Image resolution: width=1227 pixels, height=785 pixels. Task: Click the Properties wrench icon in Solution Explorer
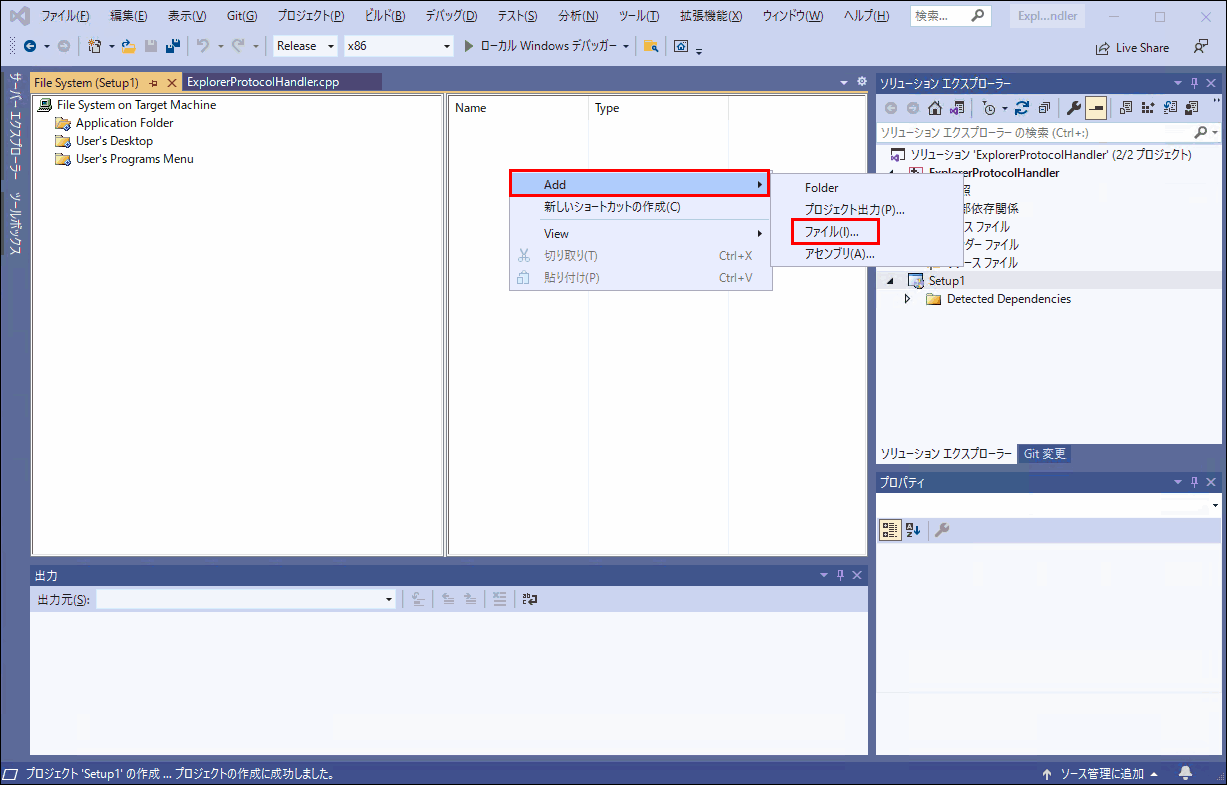coord(1074,108)
